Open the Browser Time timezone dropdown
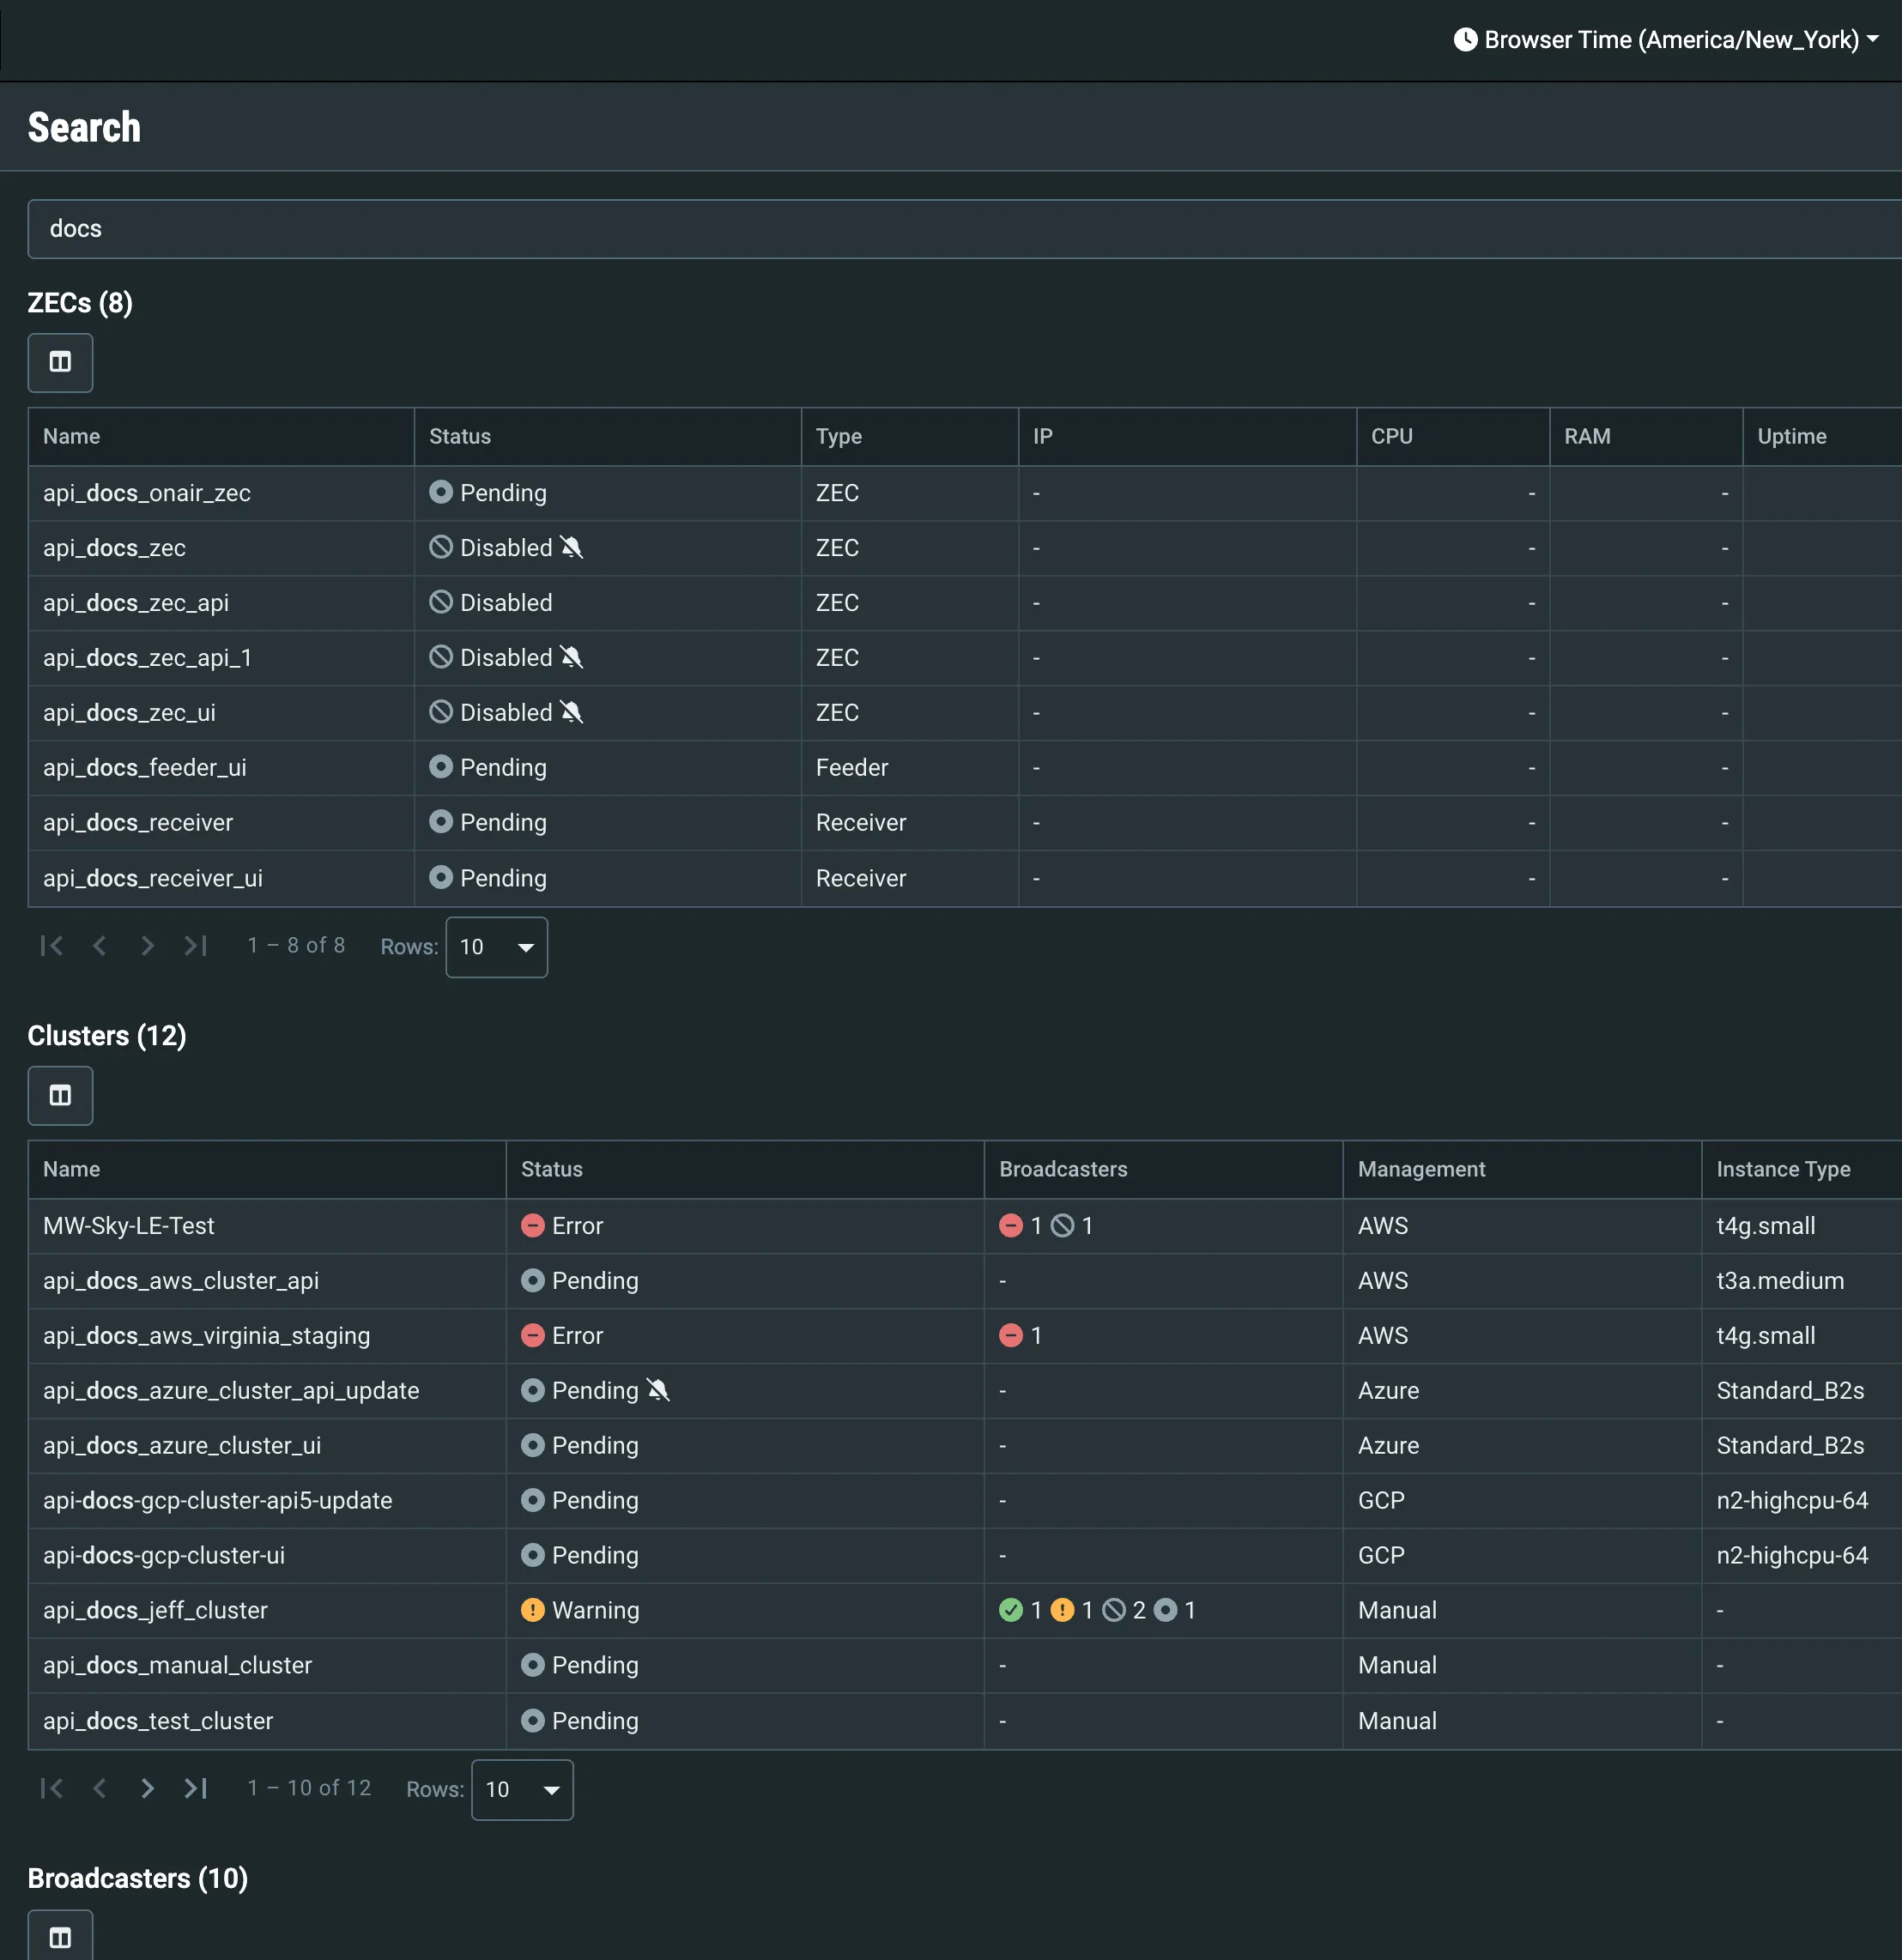This screenshot has width=1902, height=1960. pyautogui.click(x=1667, y=39)
